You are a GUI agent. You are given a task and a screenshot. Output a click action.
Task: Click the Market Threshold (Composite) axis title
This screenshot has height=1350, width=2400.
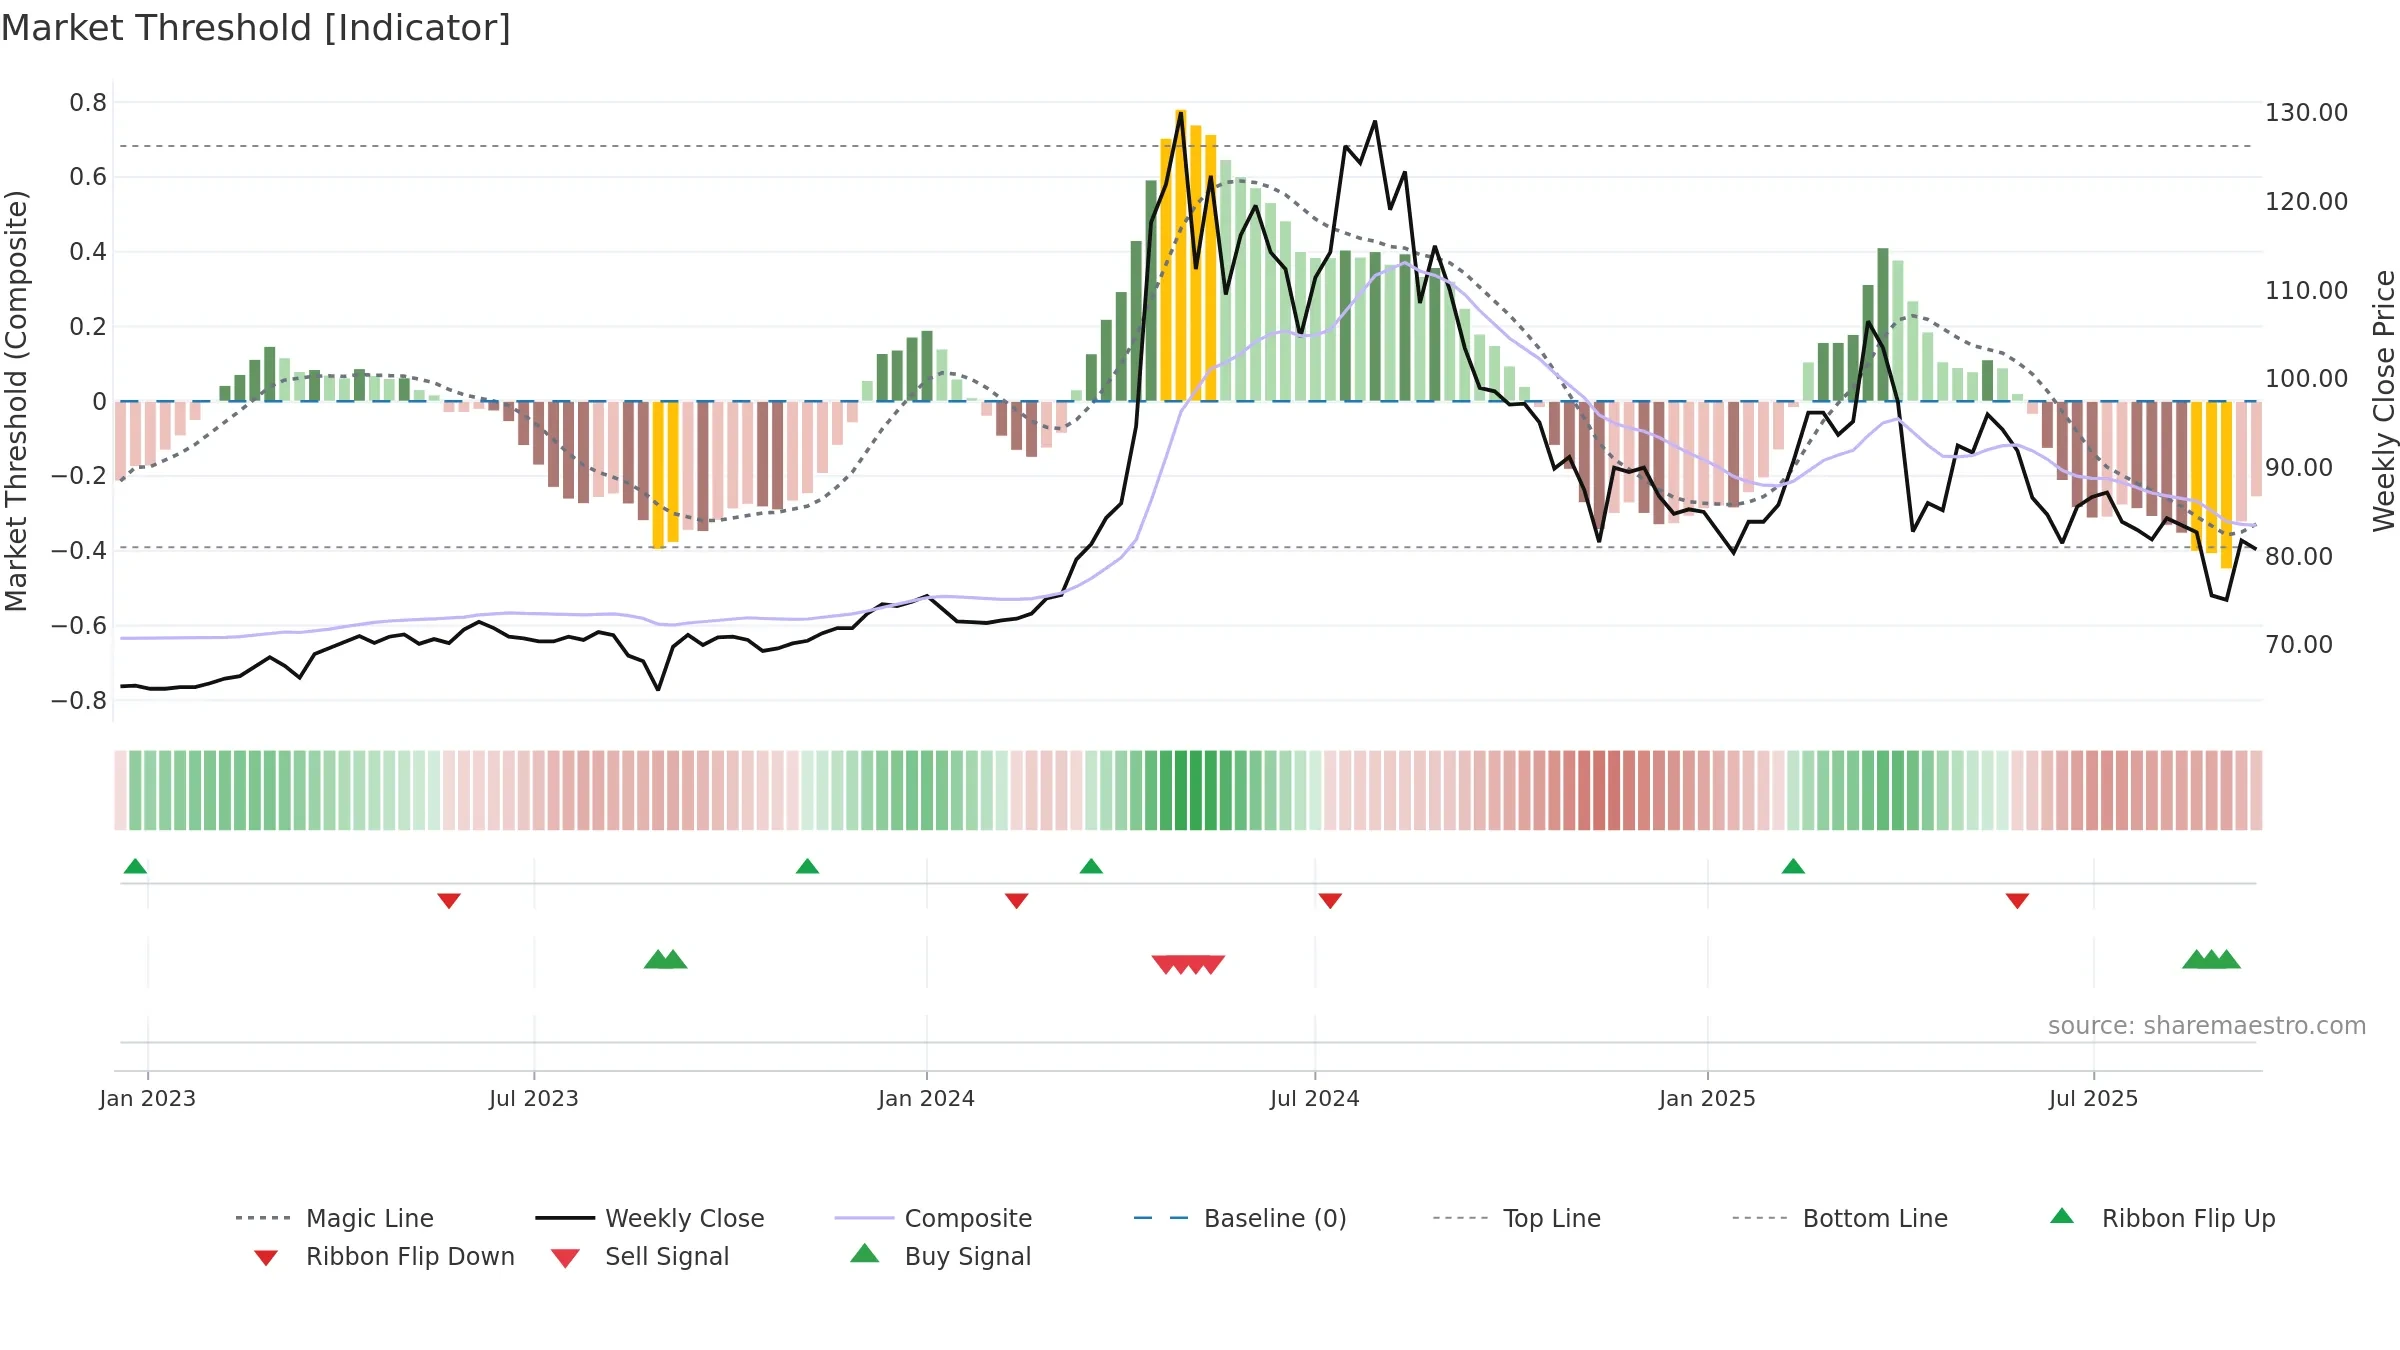tap(16, 400)
